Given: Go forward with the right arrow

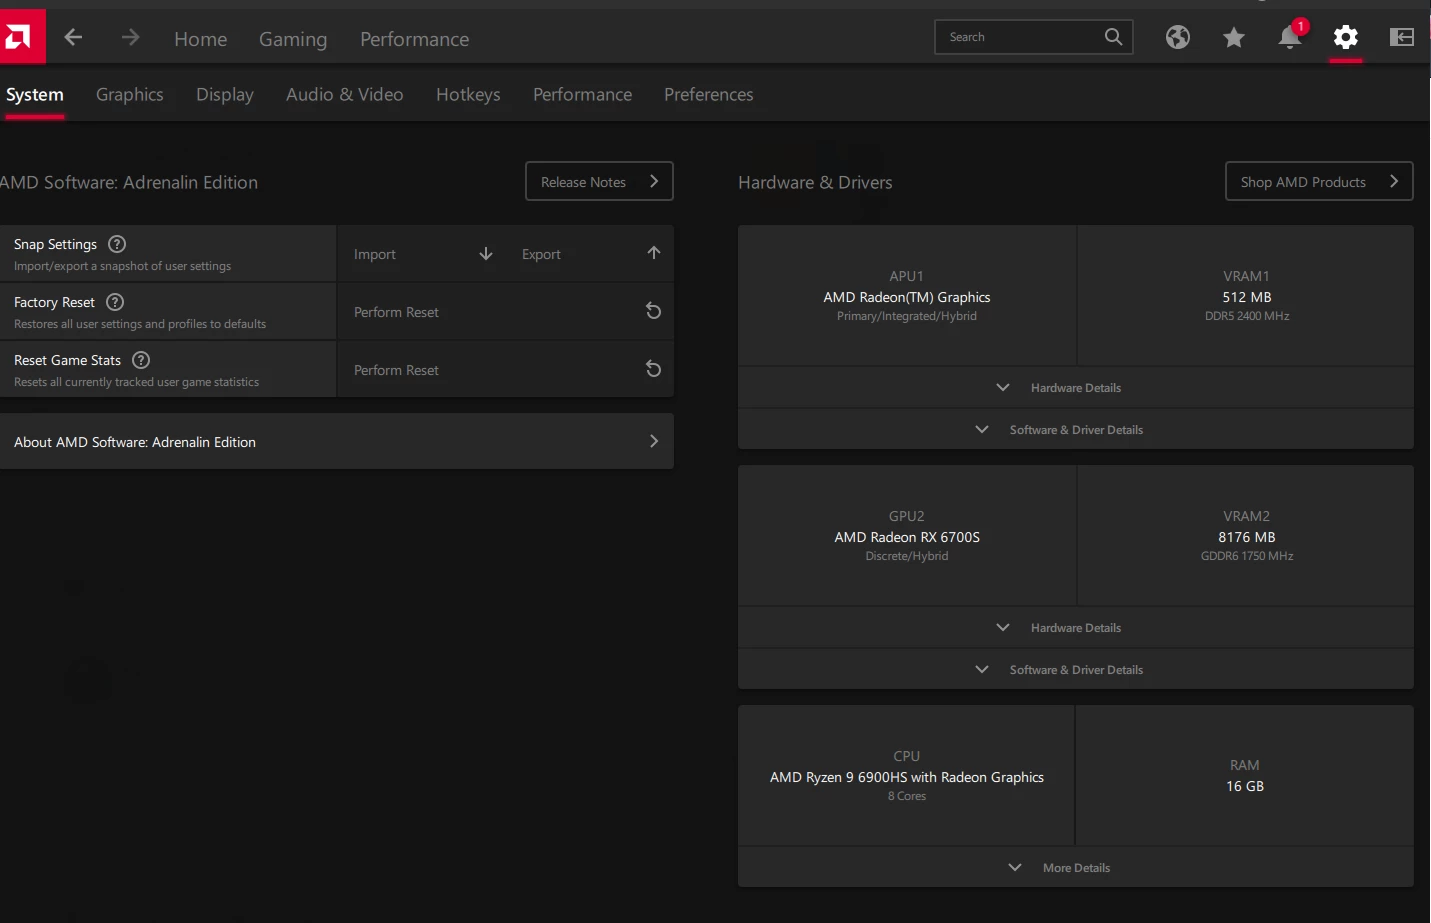Looking at the screenshot, I should [x=130, y=38].
